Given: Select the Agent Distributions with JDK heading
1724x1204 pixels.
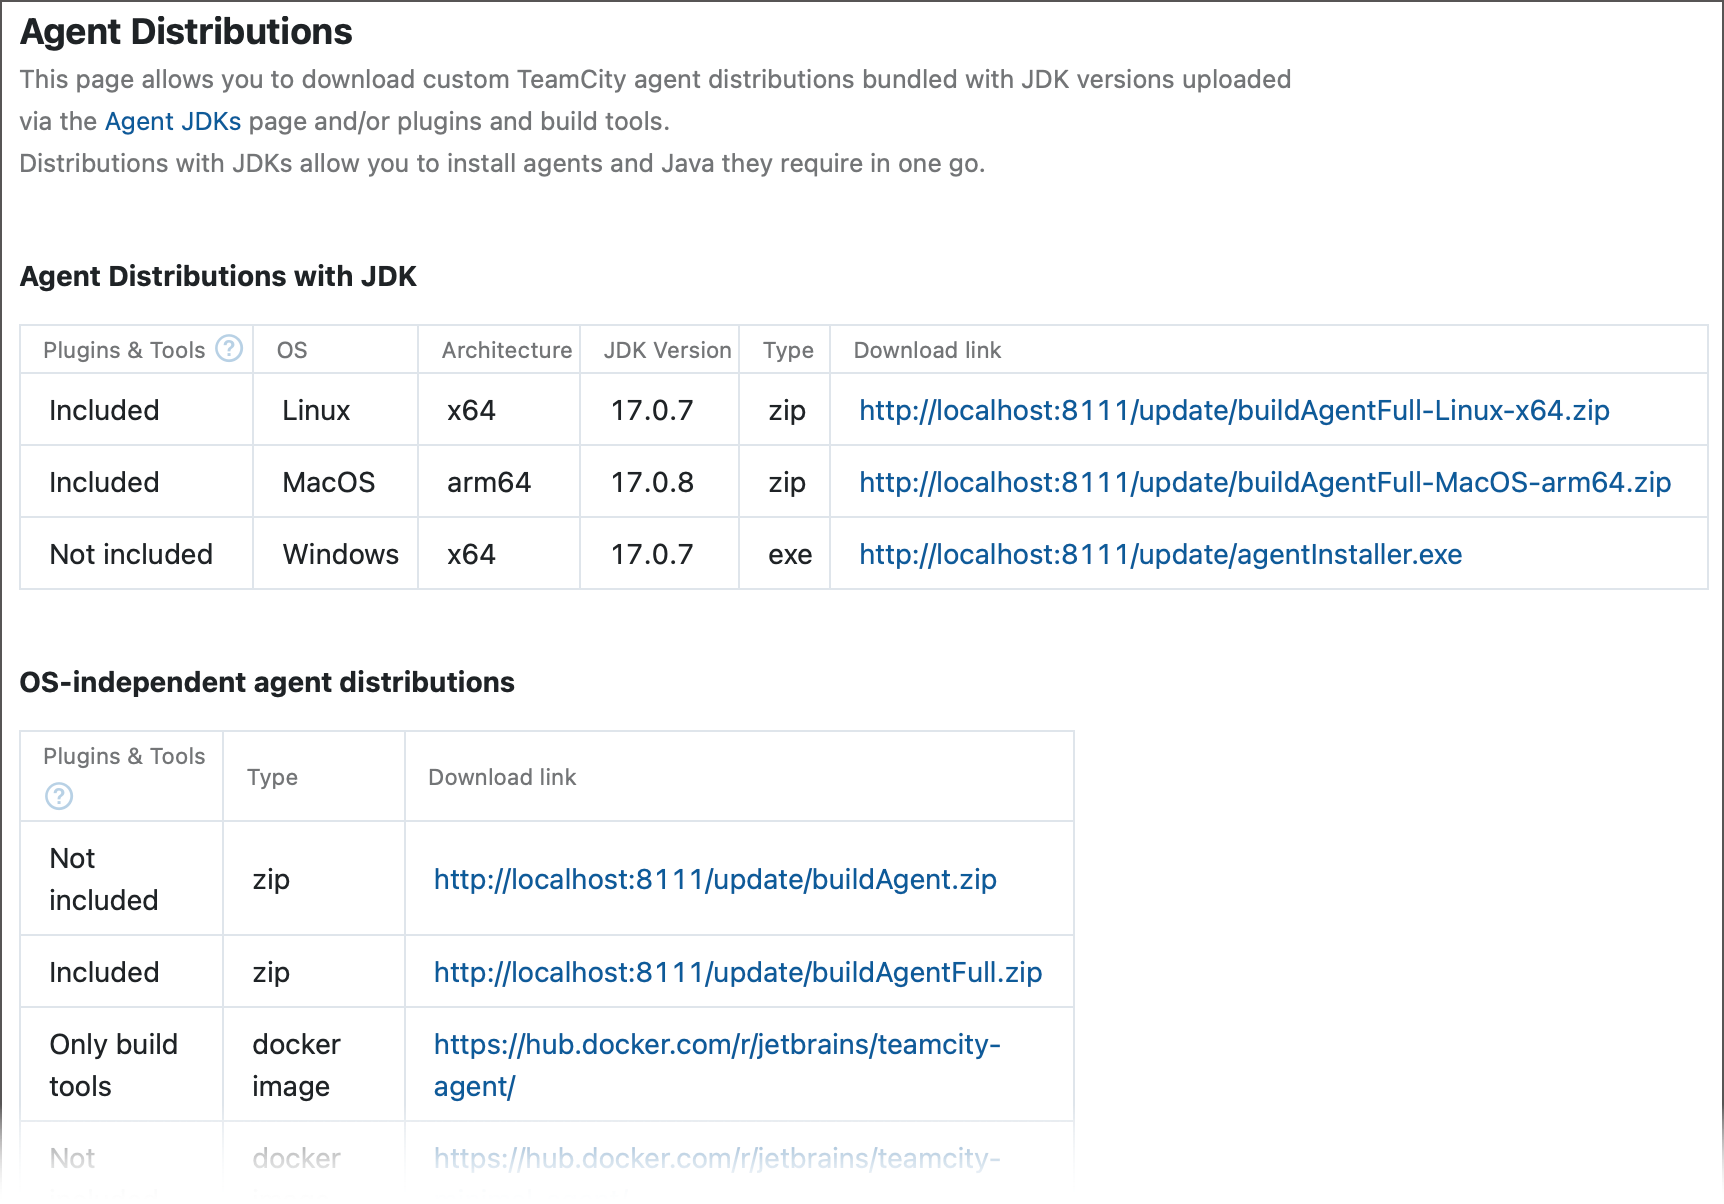Looking at the screenshot, I should tap(218, 276).
